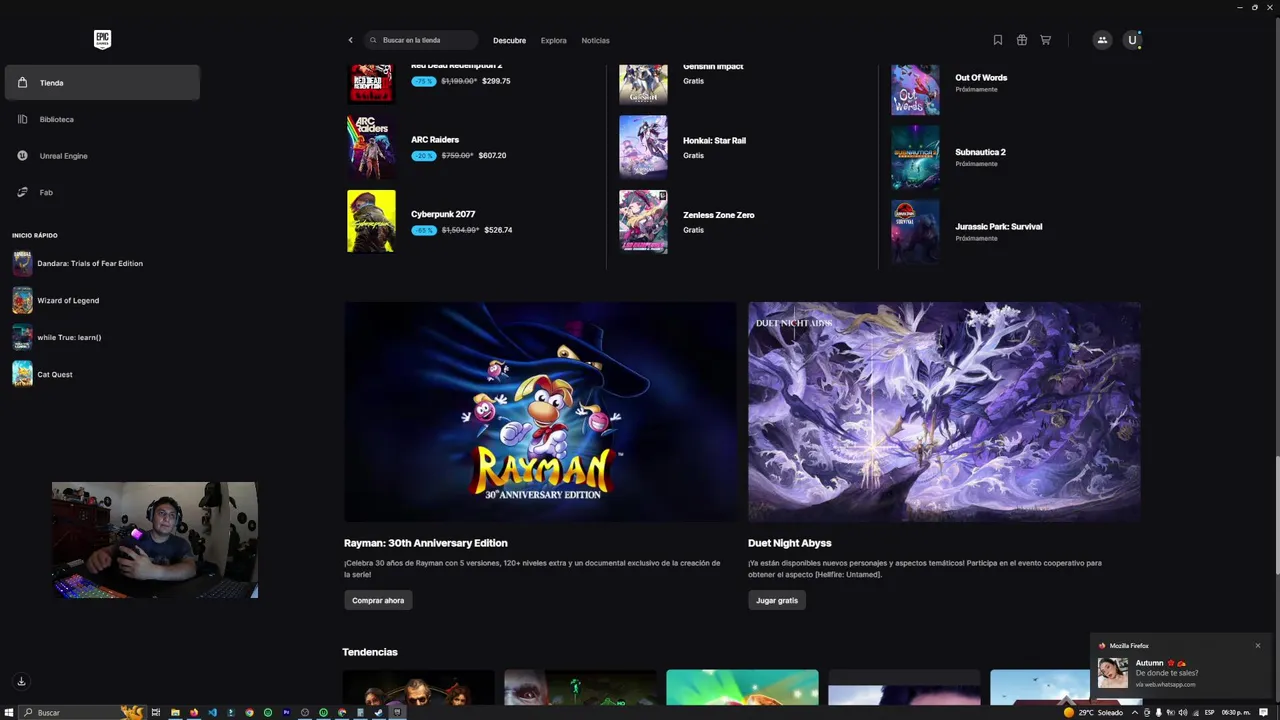Open the Zenless Zone Zero cover thumbnail
This screenshot has height=720, width=1280.
(643, 221)
